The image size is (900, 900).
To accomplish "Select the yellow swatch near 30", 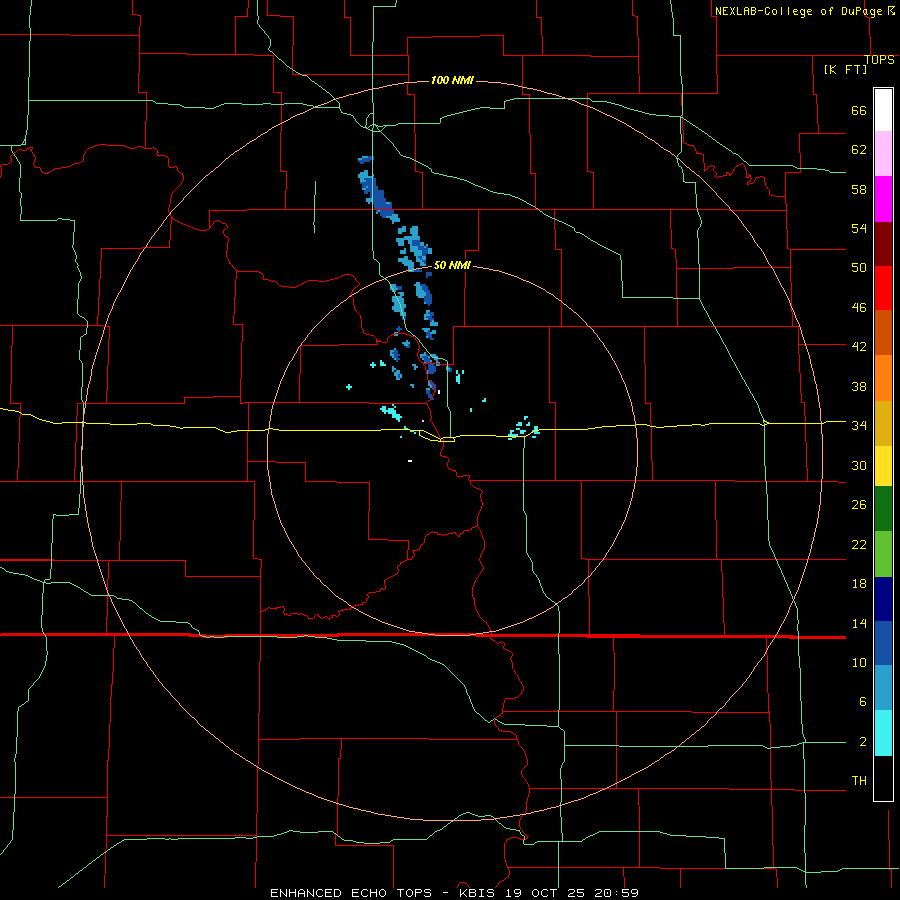I will tap(883, 466).
